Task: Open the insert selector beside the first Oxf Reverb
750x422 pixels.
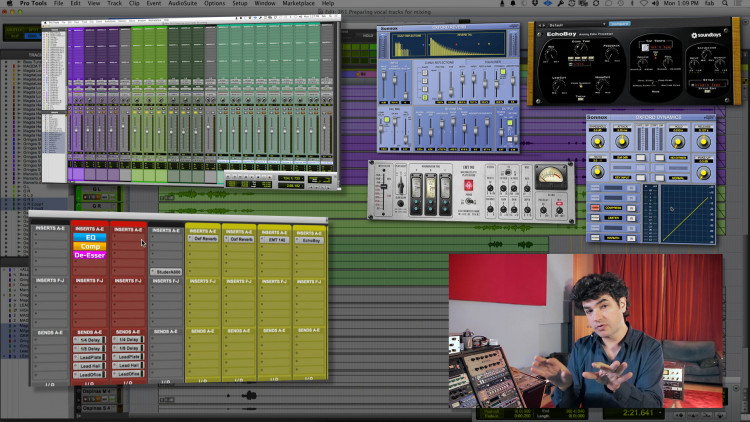Action: pyautogui.click(x=190, y=238)
